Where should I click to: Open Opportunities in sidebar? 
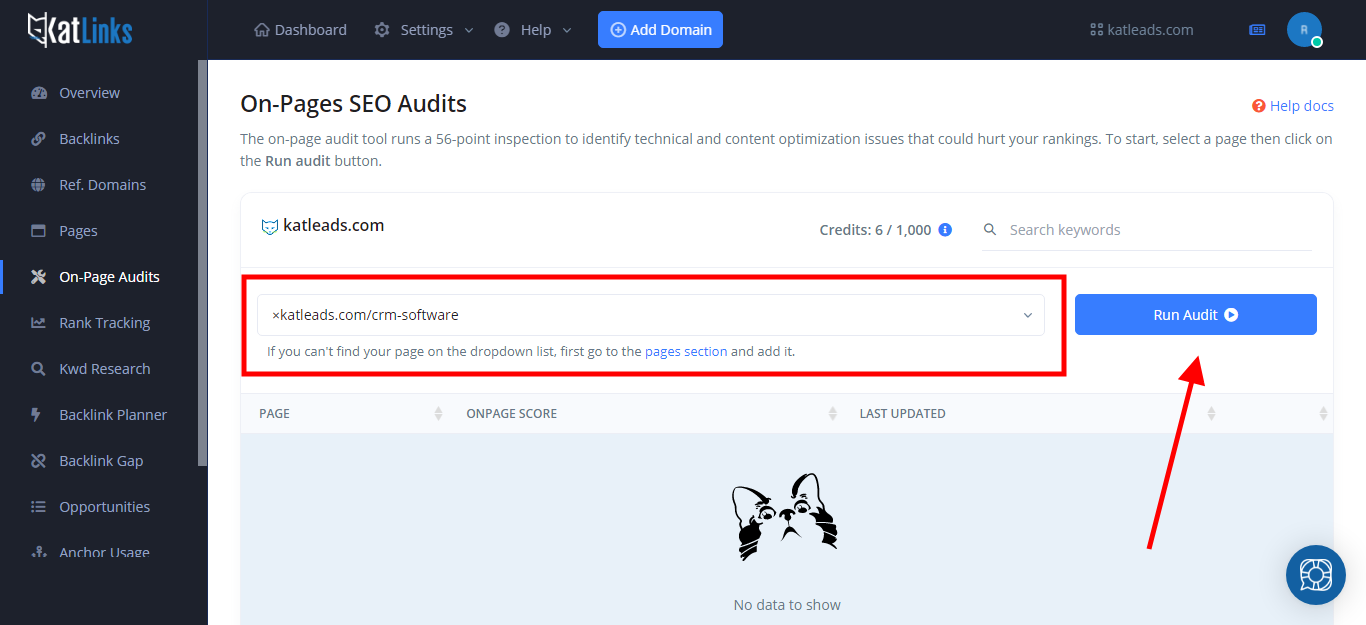point(105,507)
